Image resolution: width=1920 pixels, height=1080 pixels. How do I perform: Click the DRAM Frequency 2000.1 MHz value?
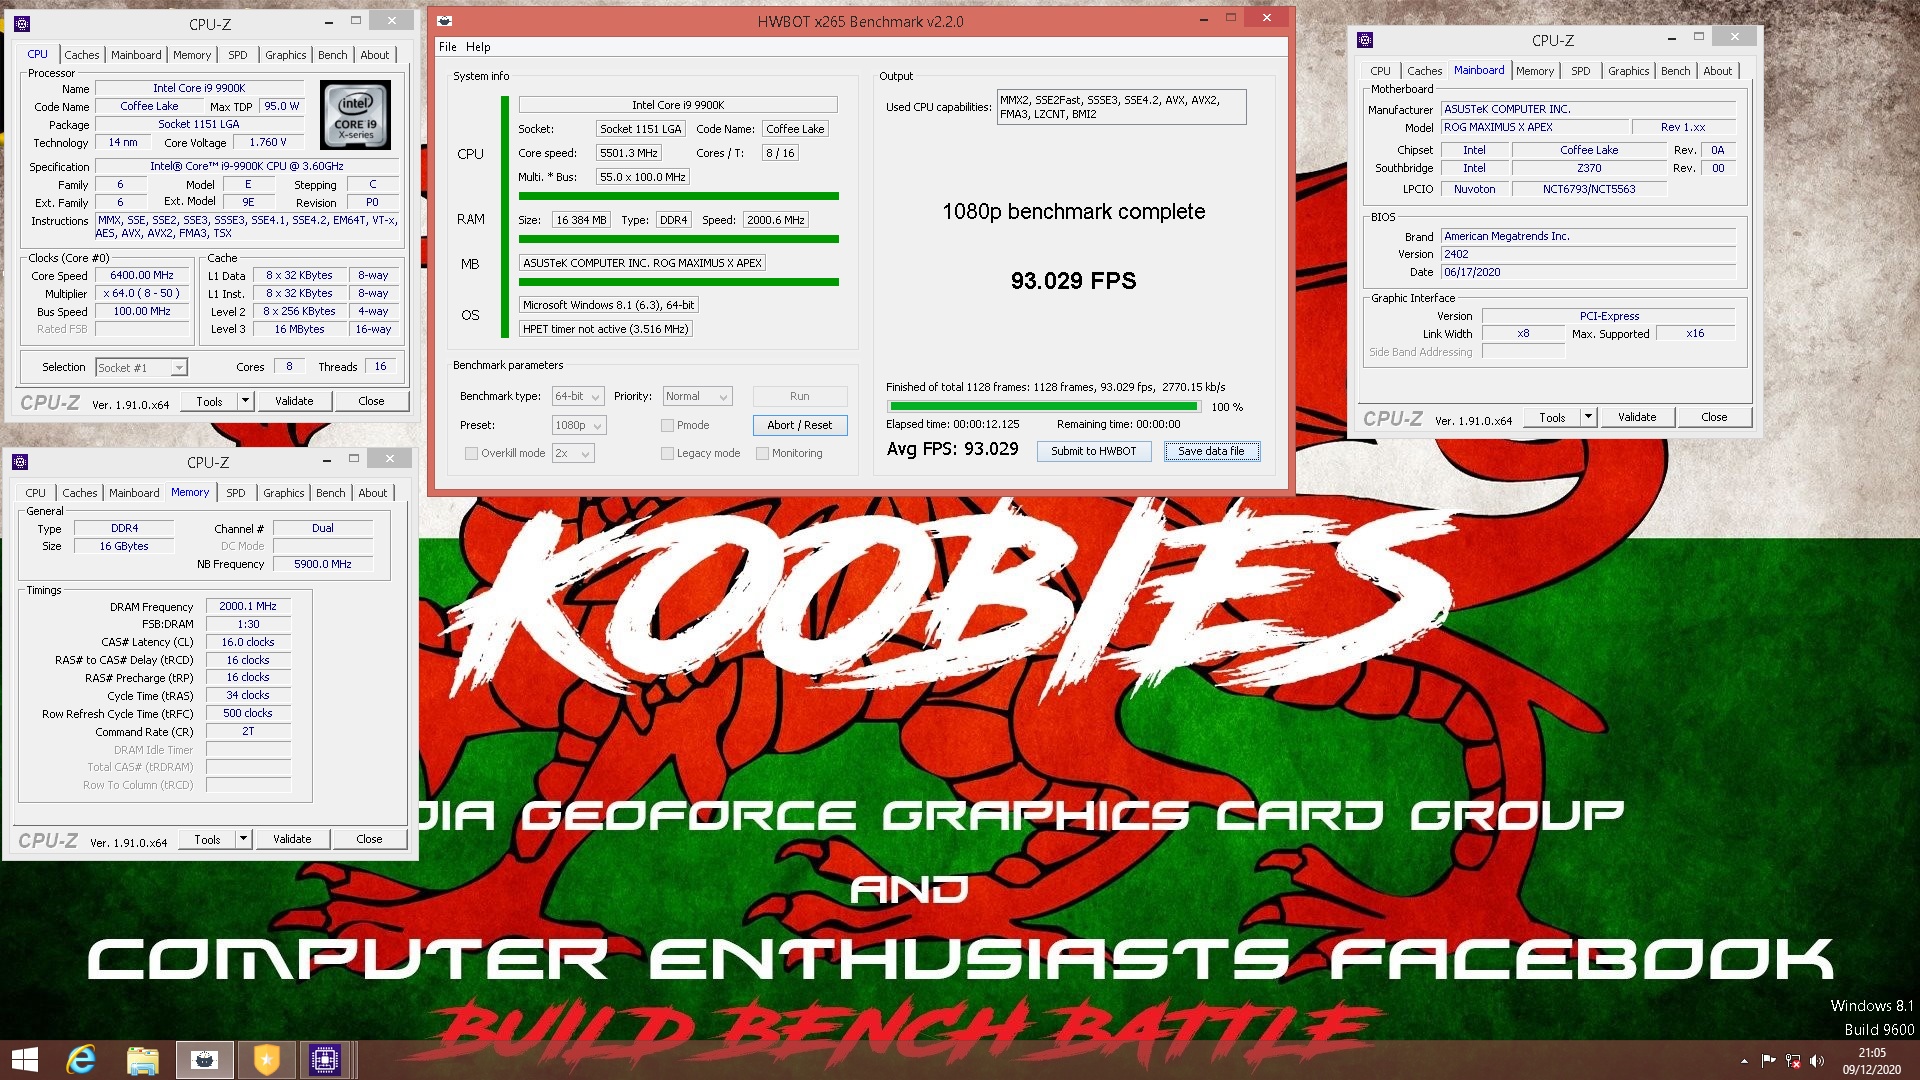pos(248,606)
